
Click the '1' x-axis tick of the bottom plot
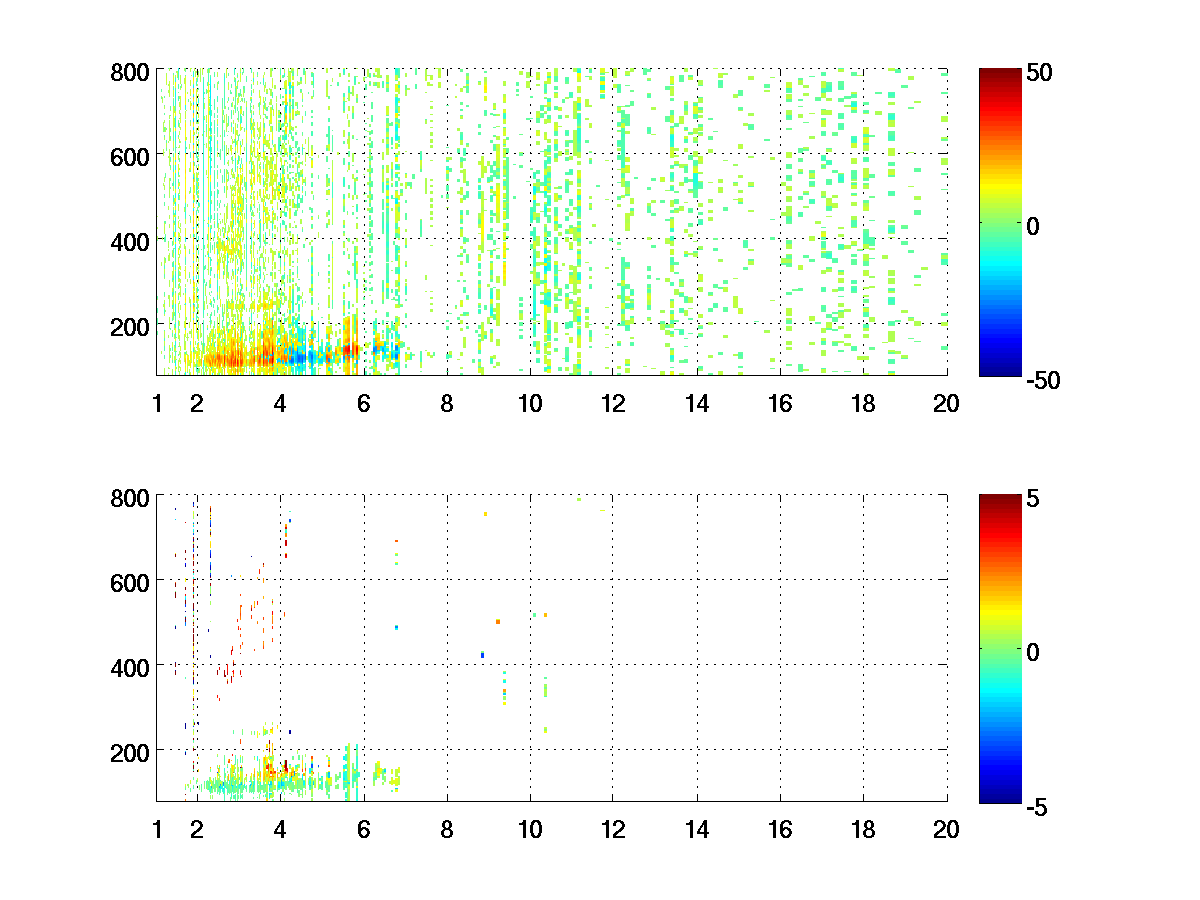click(x=157, y=829)
